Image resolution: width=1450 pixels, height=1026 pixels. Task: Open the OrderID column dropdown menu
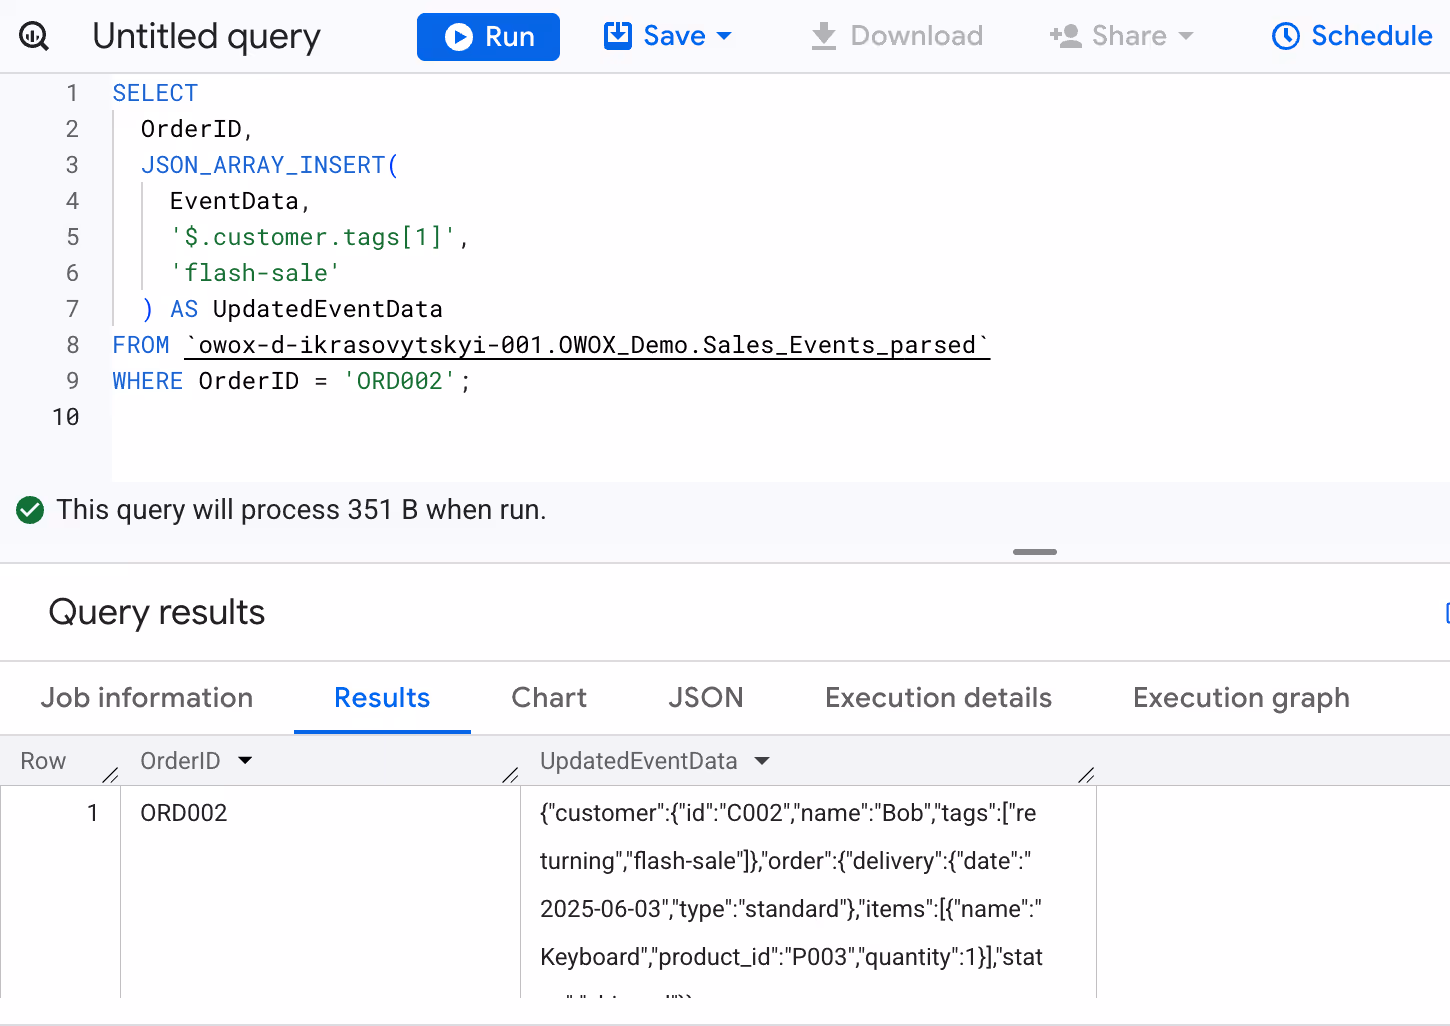(x=245, y=761)
